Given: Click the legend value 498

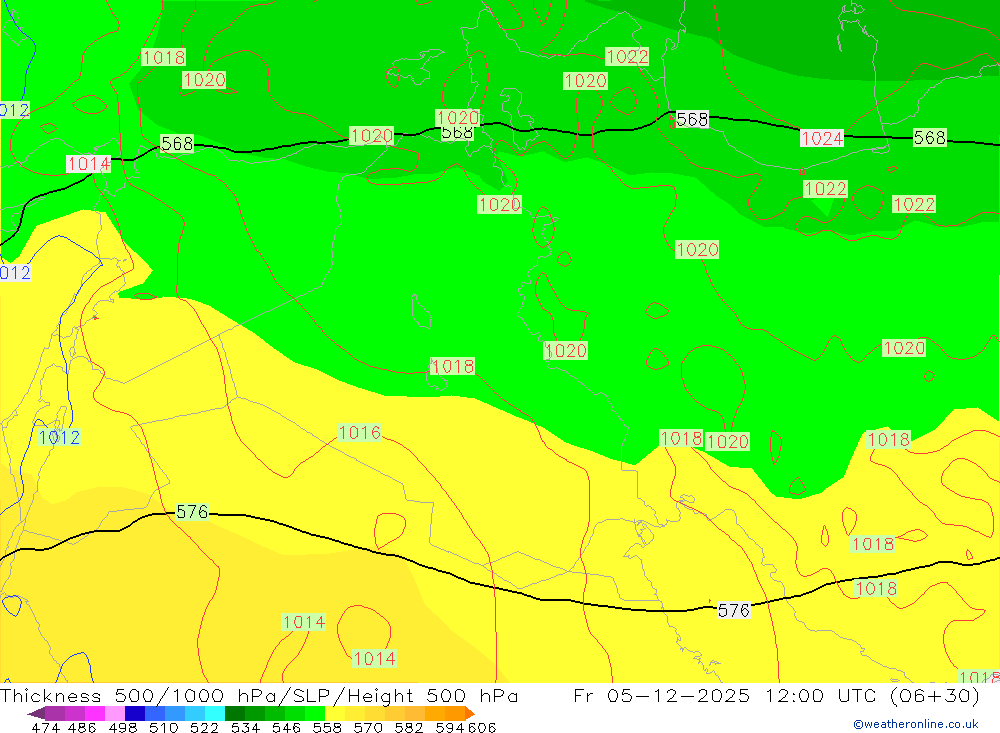Looking at the screenshot, I should 123,727.
